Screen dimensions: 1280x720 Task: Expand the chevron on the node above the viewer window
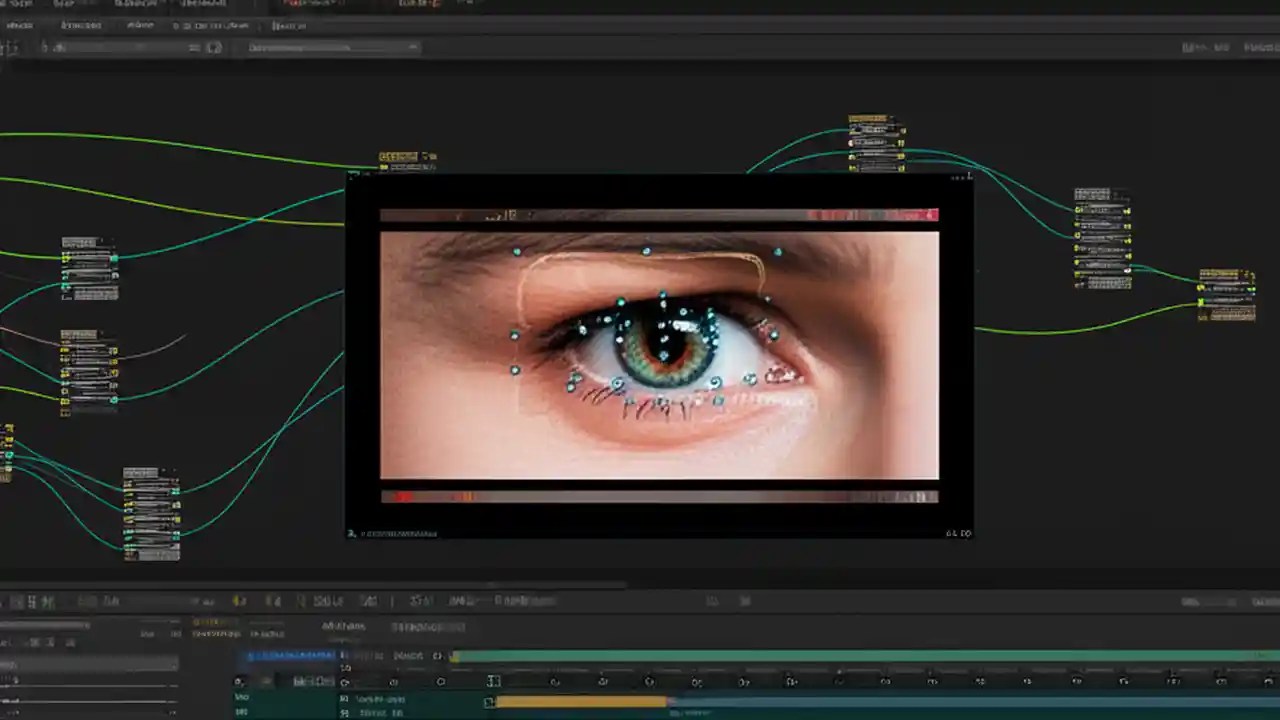(430, 156)
